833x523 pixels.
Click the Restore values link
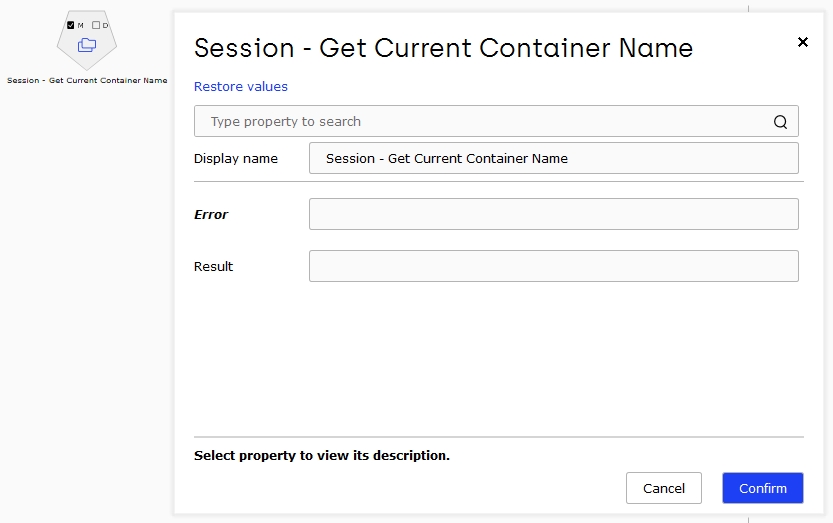coord(241,87)
